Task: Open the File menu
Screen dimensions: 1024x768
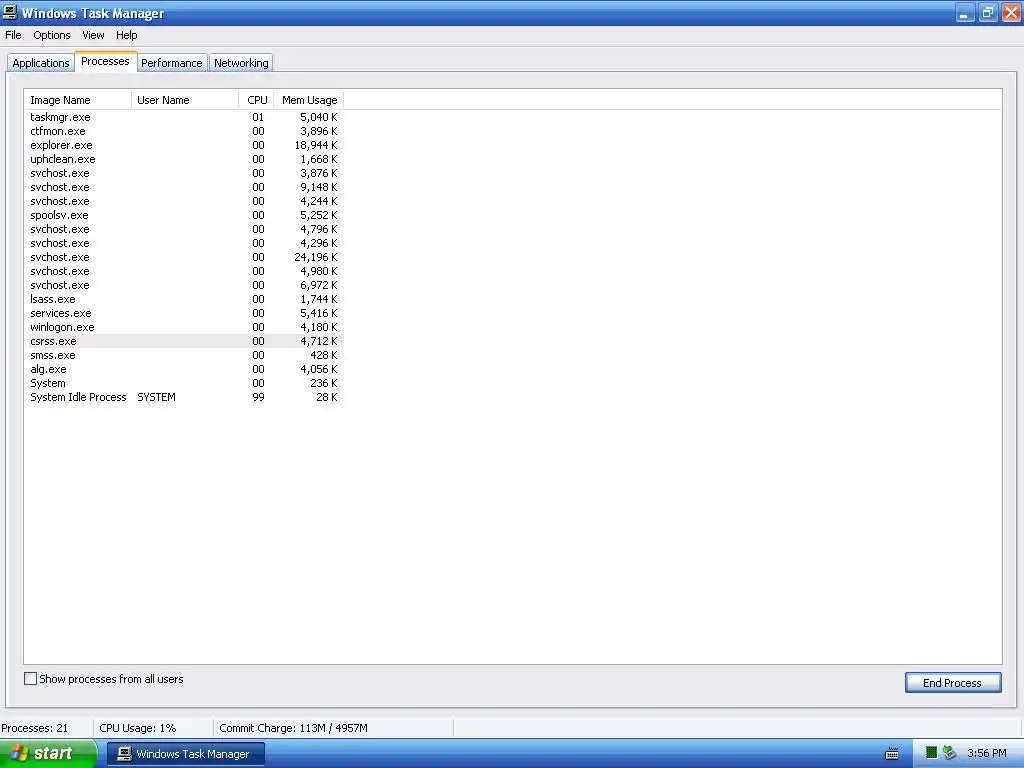Action: (13, 35)
